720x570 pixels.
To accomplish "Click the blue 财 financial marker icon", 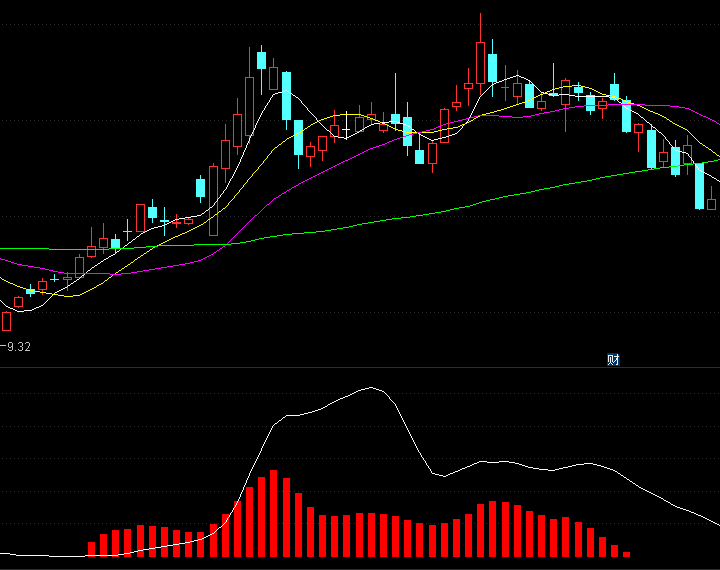I will 613,360.
